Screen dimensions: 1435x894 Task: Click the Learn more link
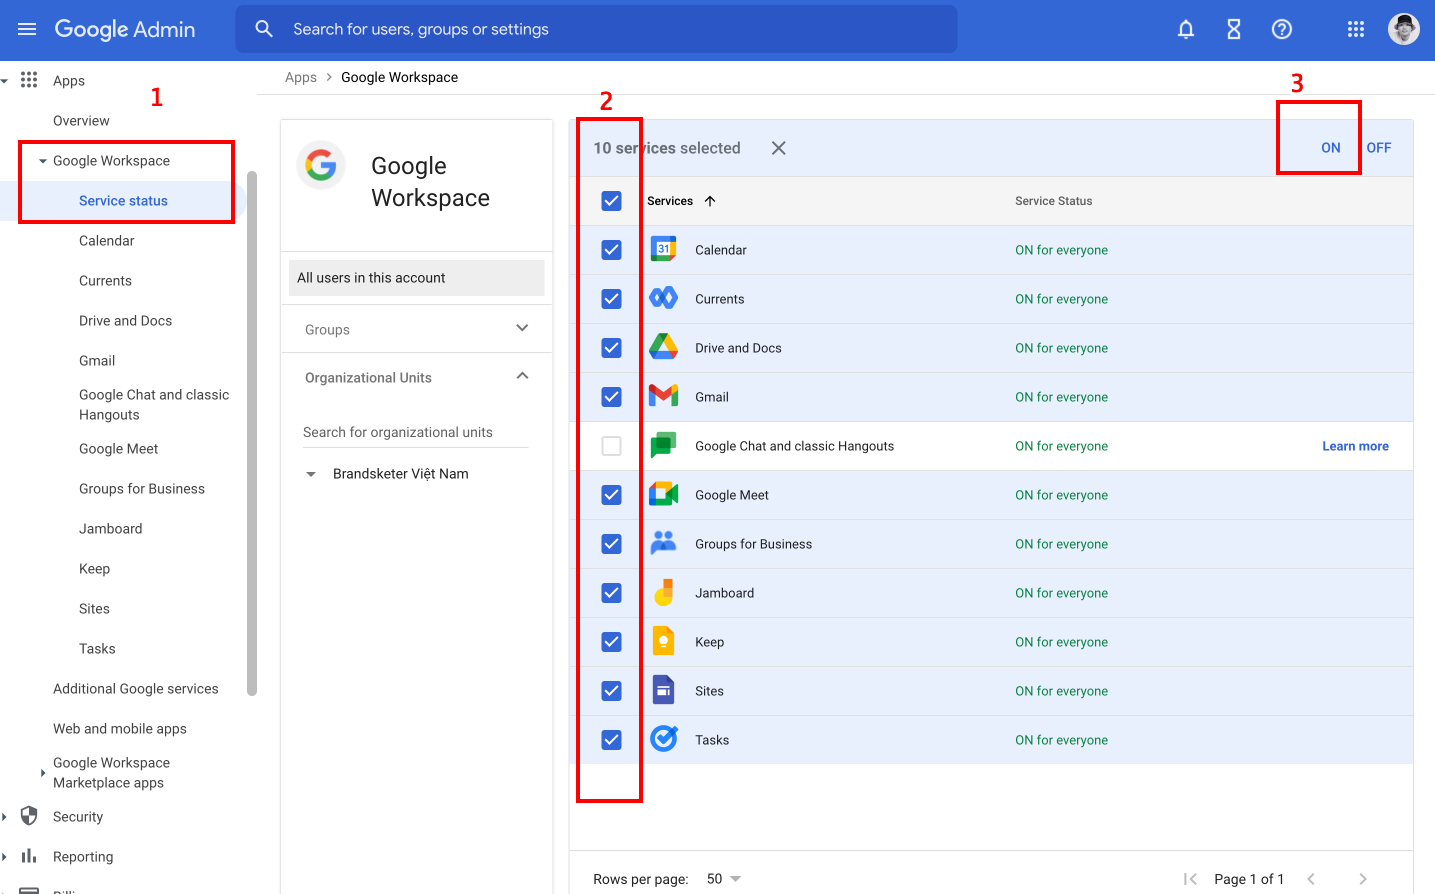(1355, 446)
